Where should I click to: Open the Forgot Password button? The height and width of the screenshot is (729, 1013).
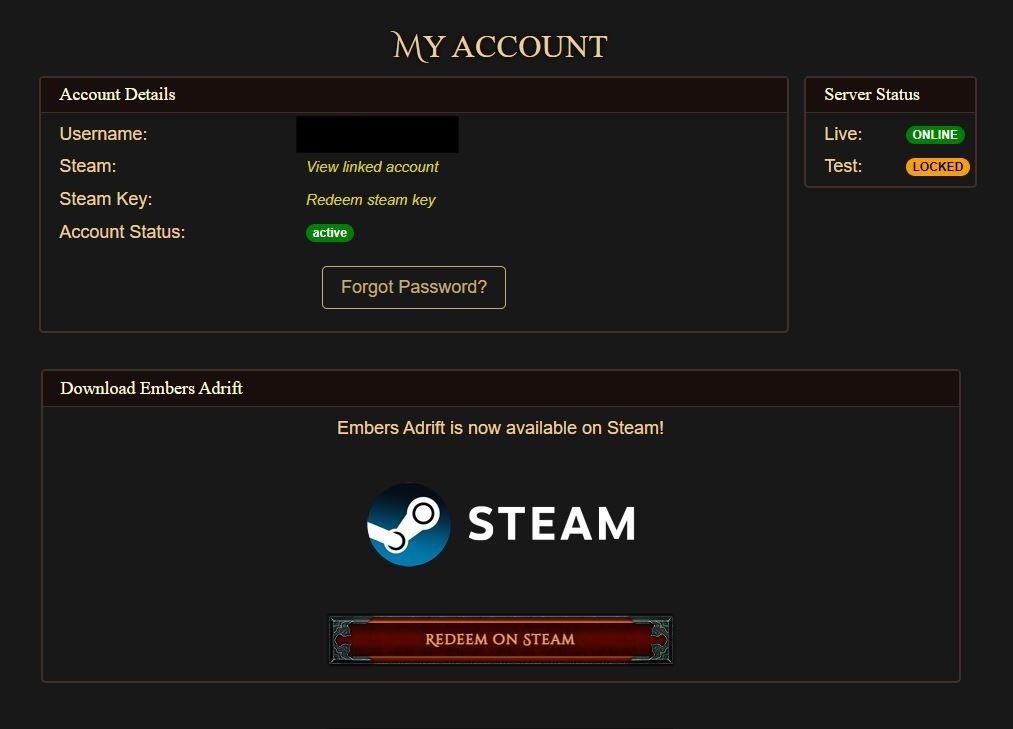[414, 288]
